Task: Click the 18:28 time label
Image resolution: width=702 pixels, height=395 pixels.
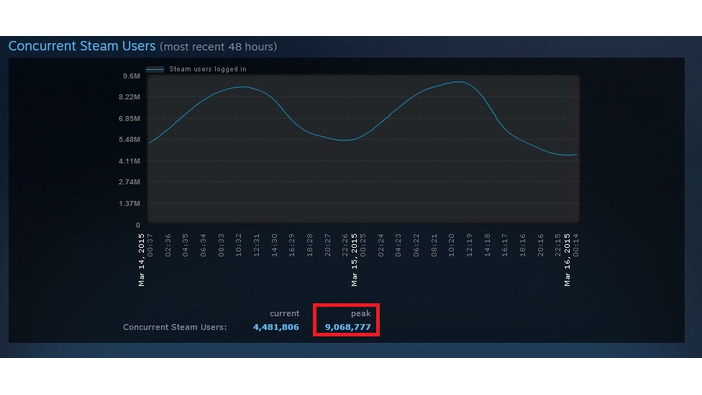Action: 310,245
